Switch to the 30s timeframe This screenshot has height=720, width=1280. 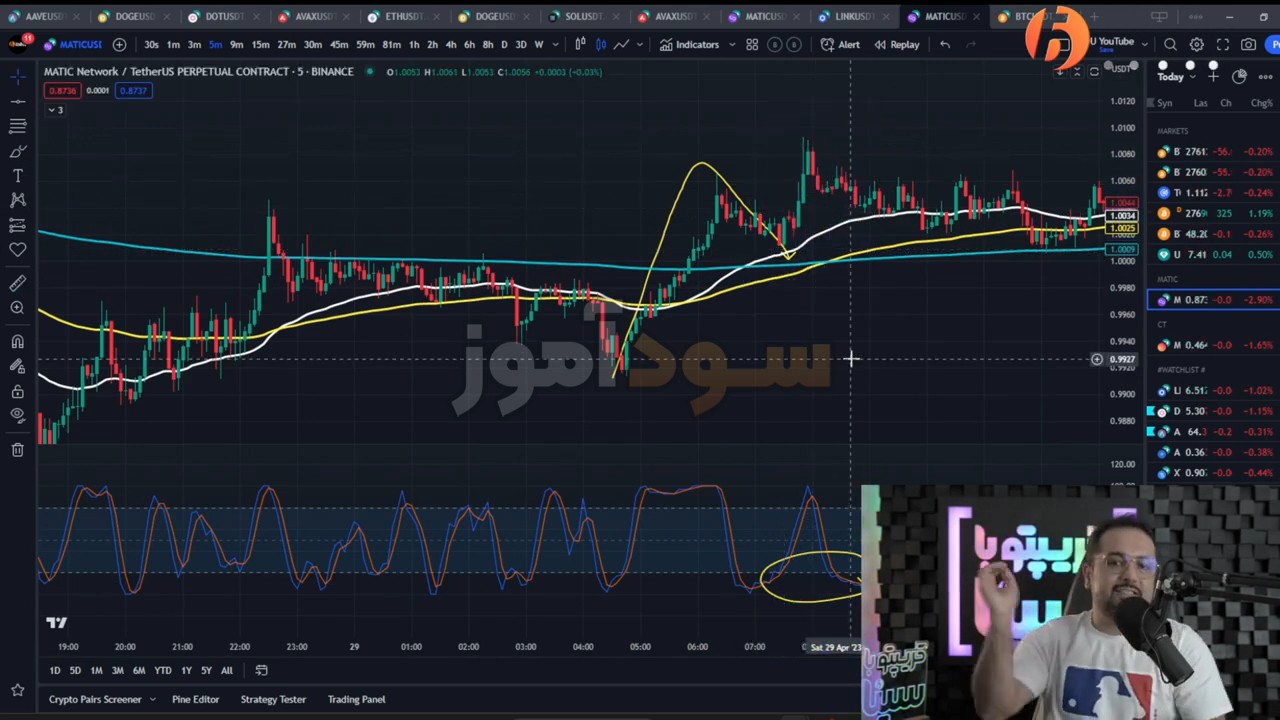pyautogui.click(x=151, y=44)
